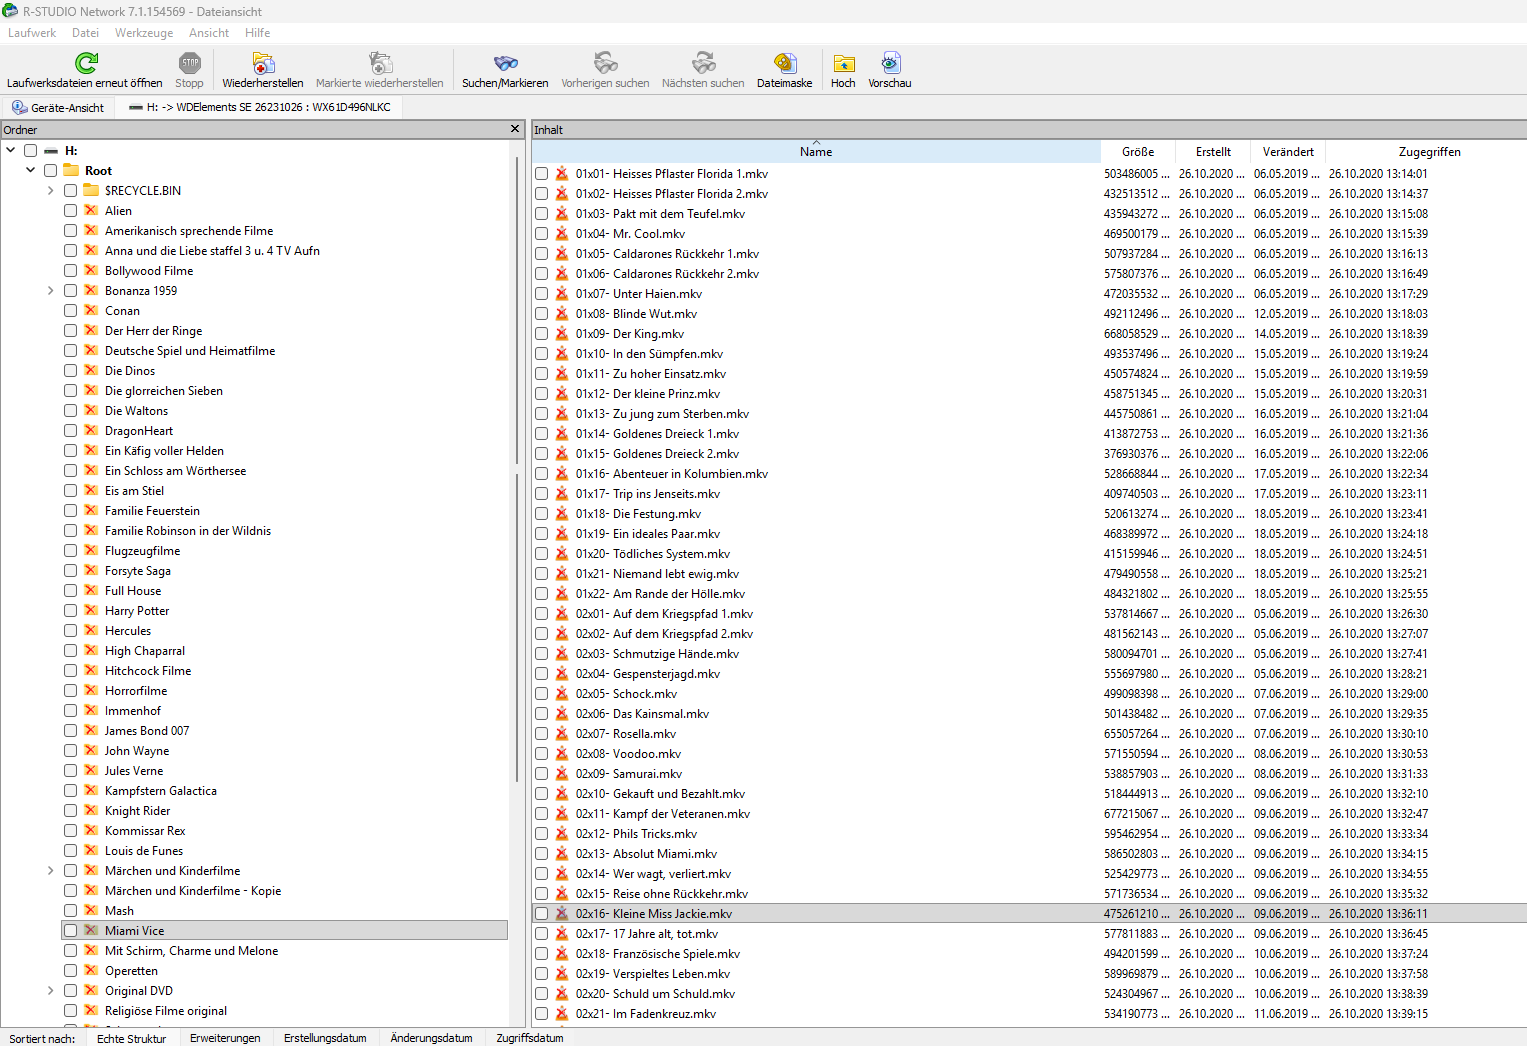Click the deleted folder icon beside James Bond 007
1527x1046 pixels.
[x=91, y=730]
